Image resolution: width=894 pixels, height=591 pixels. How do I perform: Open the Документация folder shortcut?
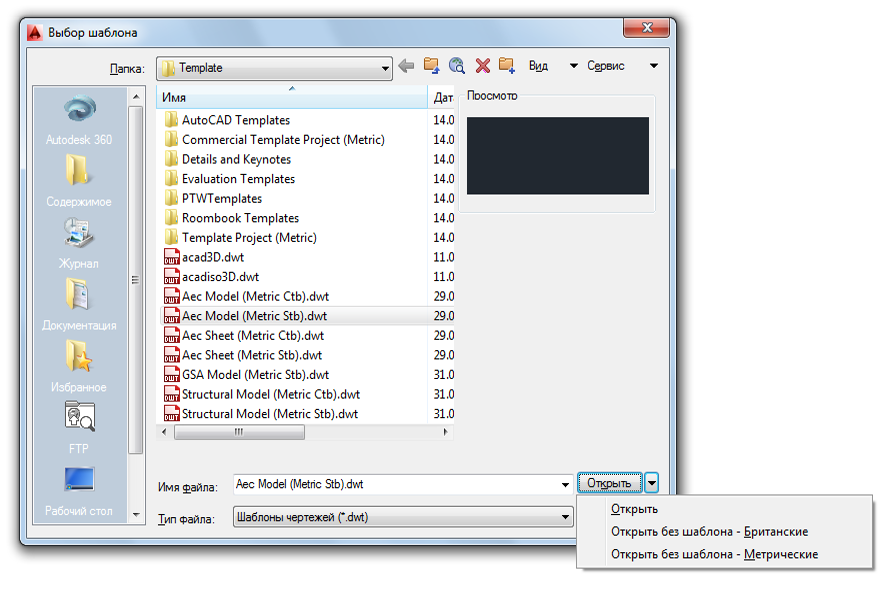(79, 305)
